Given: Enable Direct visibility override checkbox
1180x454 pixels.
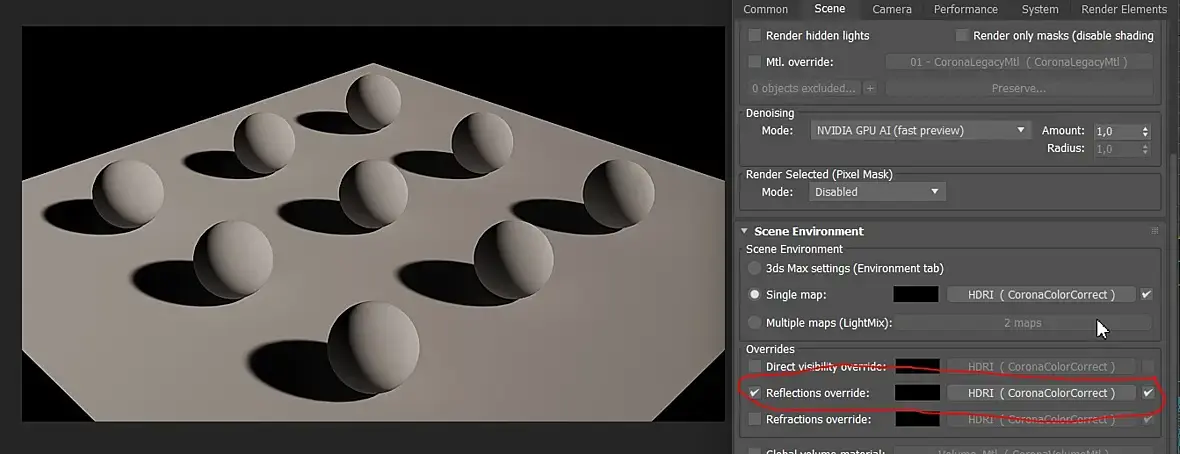Looking at the screenshot, I should (x=755, y=367).
